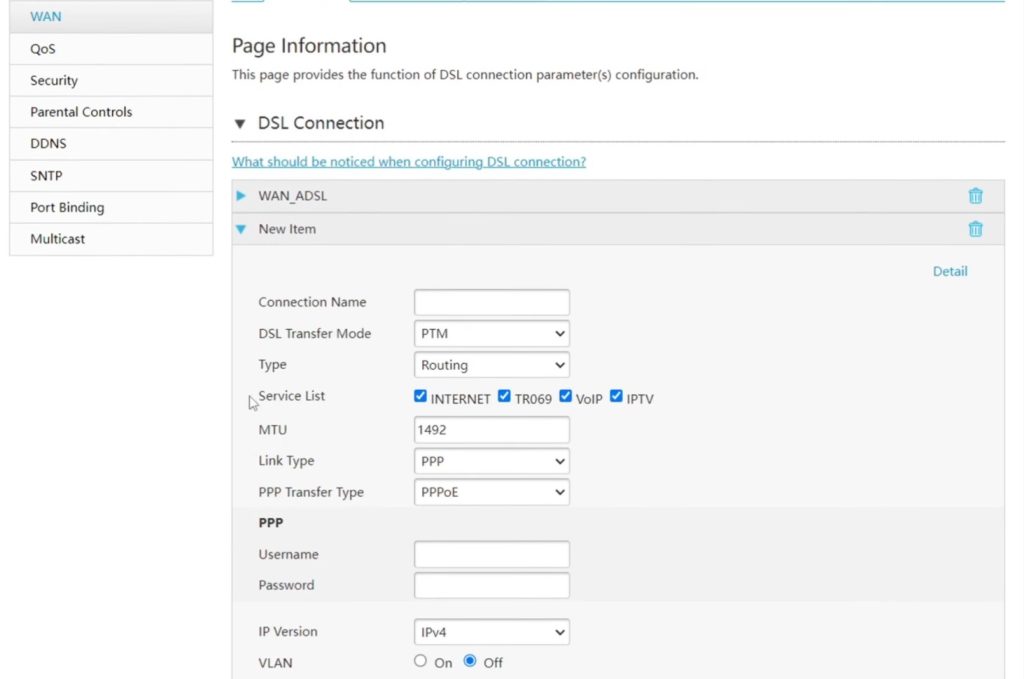Select VLAN Off radio button
This screenshot has width=1024, height=679.
(x=470, y=662)
